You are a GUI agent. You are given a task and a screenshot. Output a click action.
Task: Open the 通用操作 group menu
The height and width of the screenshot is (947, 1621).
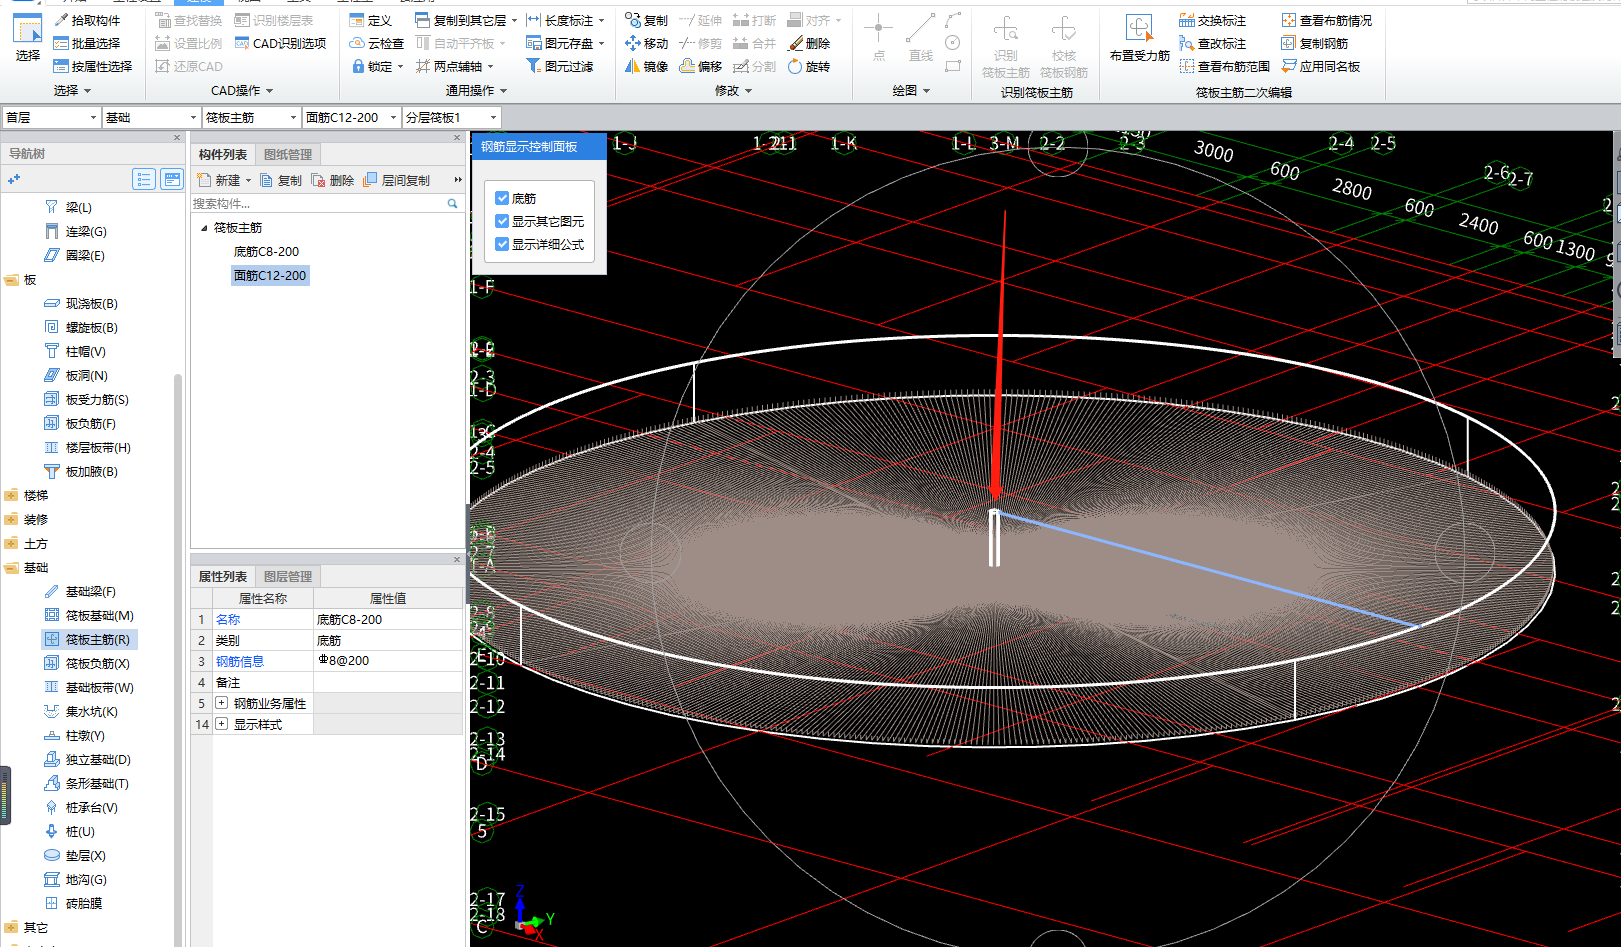coord(476,90)
